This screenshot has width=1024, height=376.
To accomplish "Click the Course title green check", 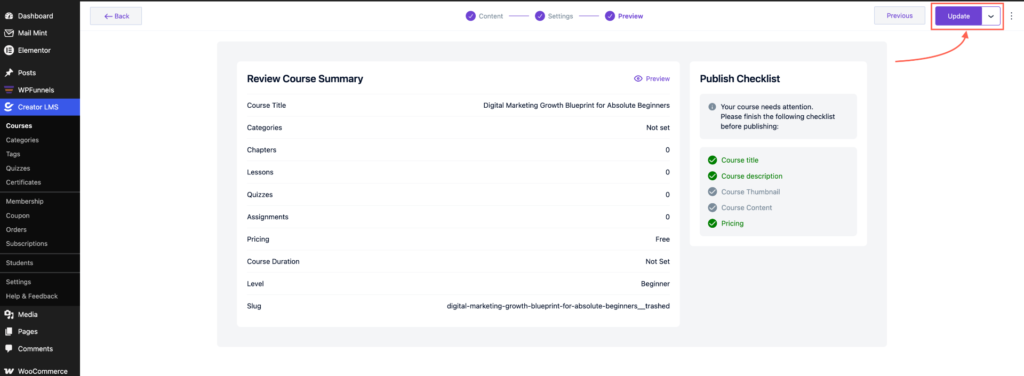I will coord(712,160).
